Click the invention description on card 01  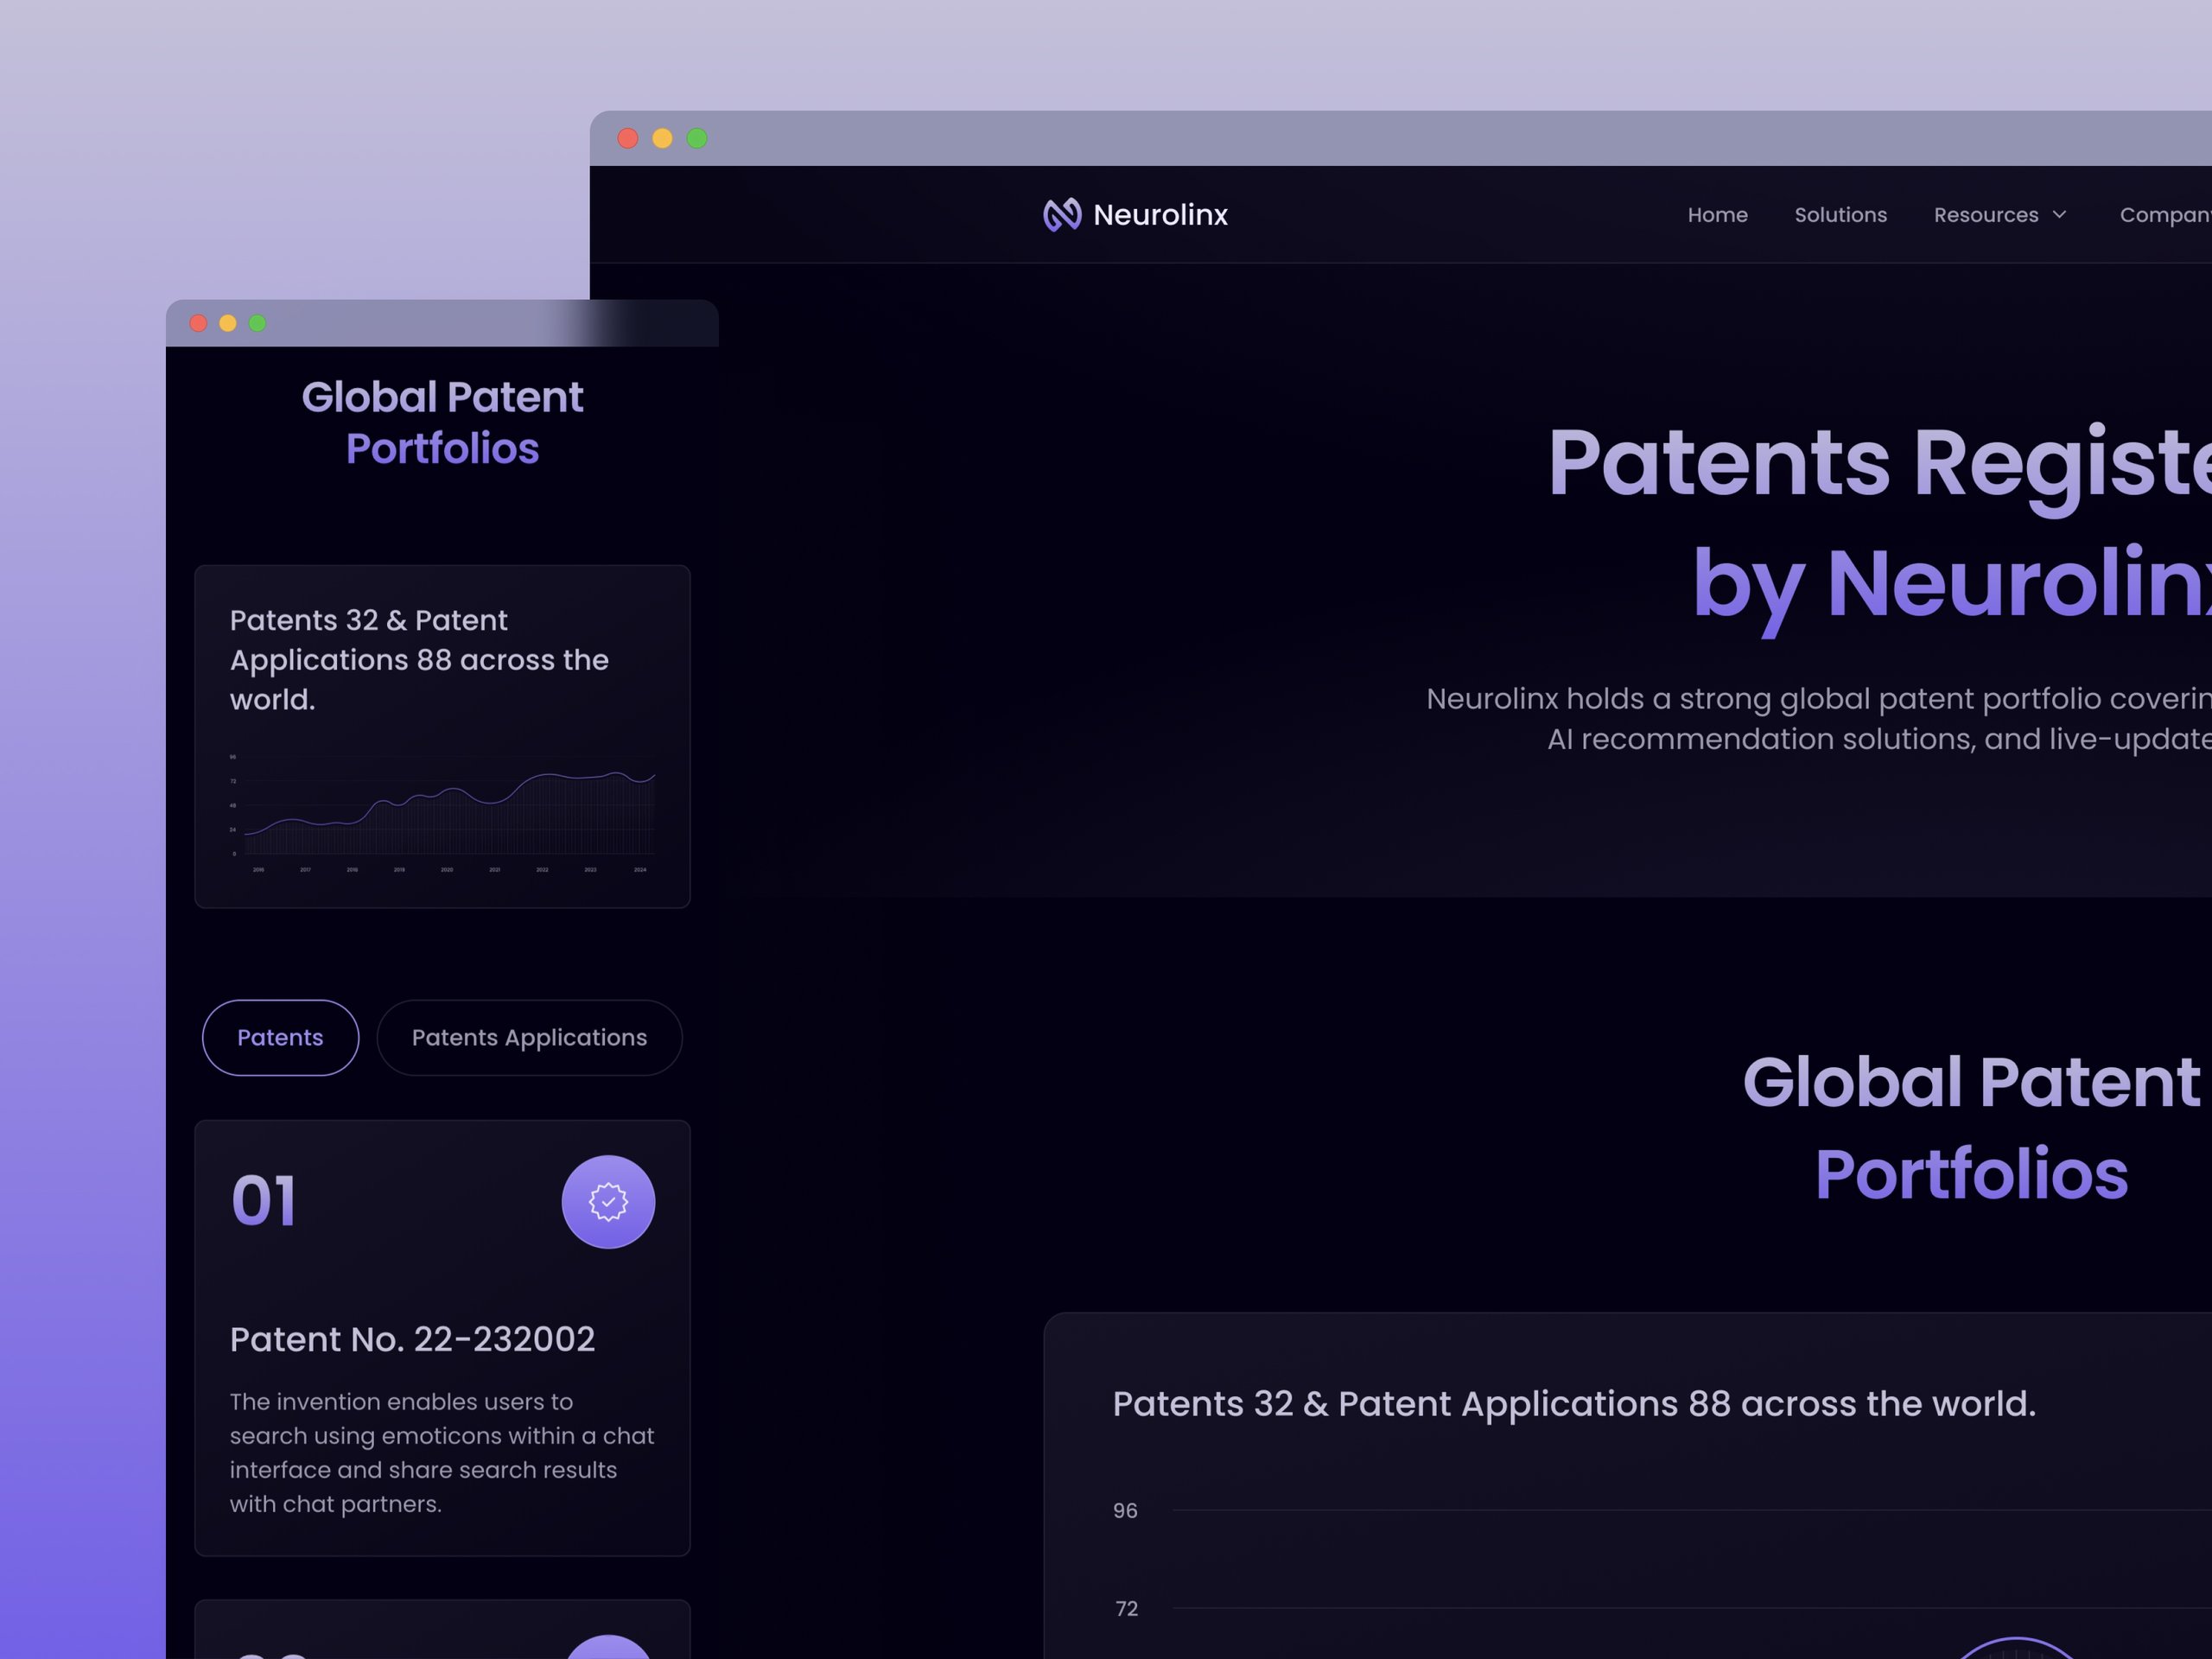coord(441,1453)
